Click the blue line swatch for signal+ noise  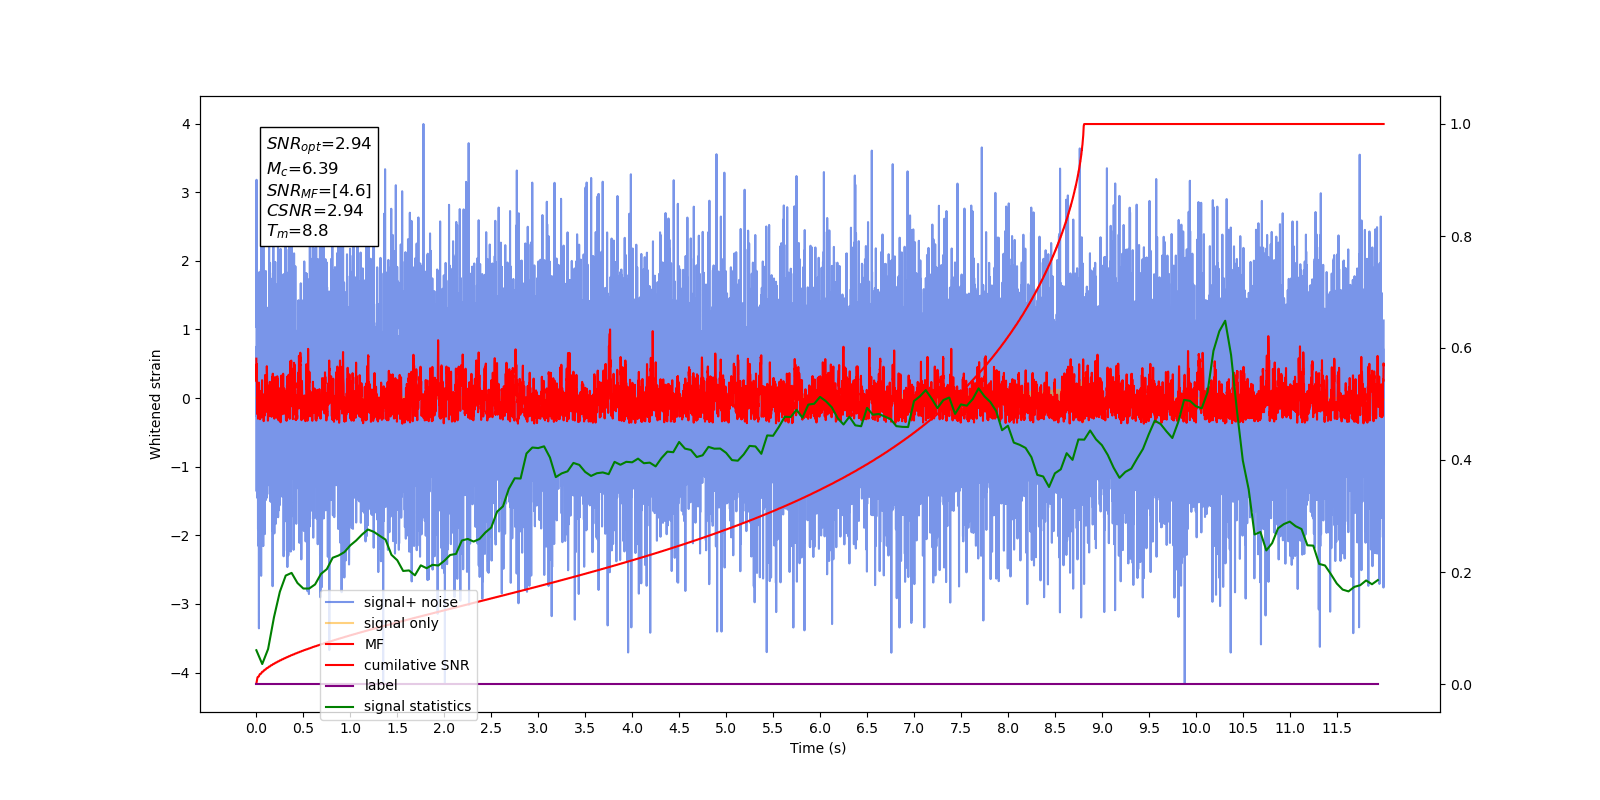click(x=340, y=602)
